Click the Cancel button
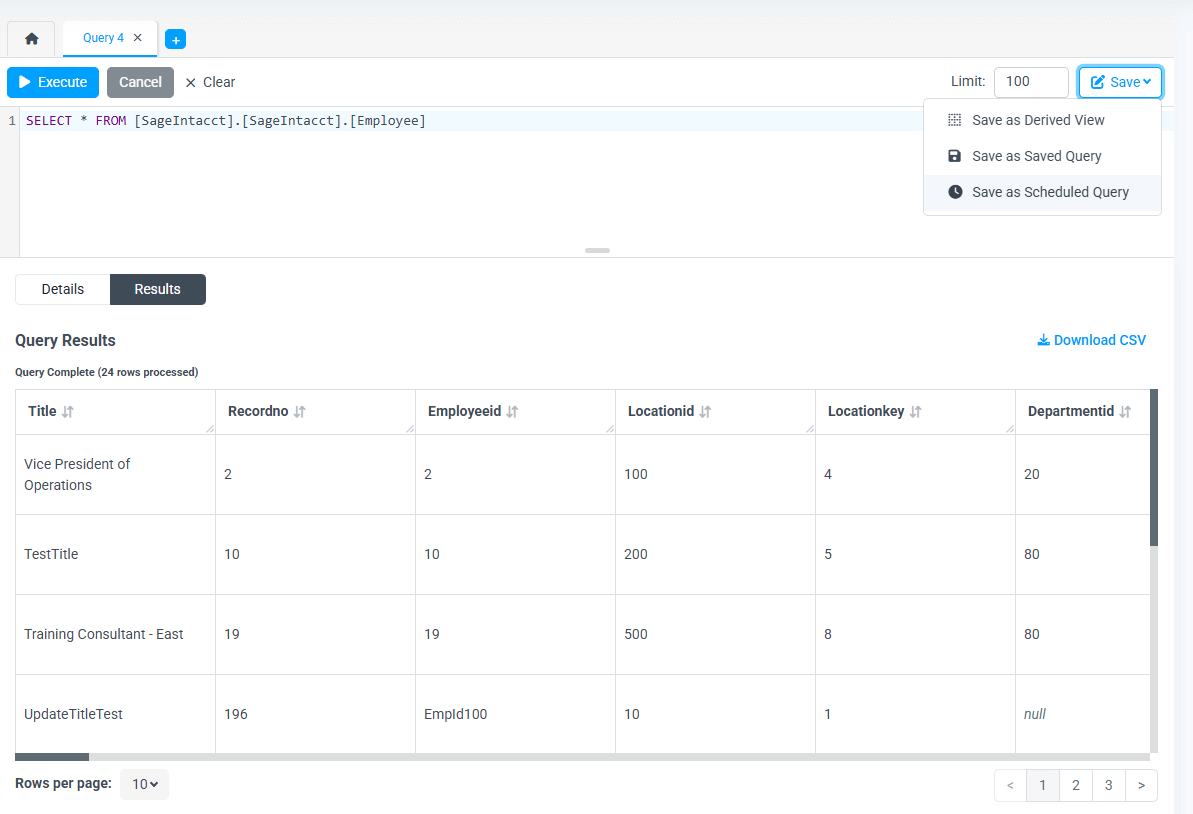 (140, 82)
